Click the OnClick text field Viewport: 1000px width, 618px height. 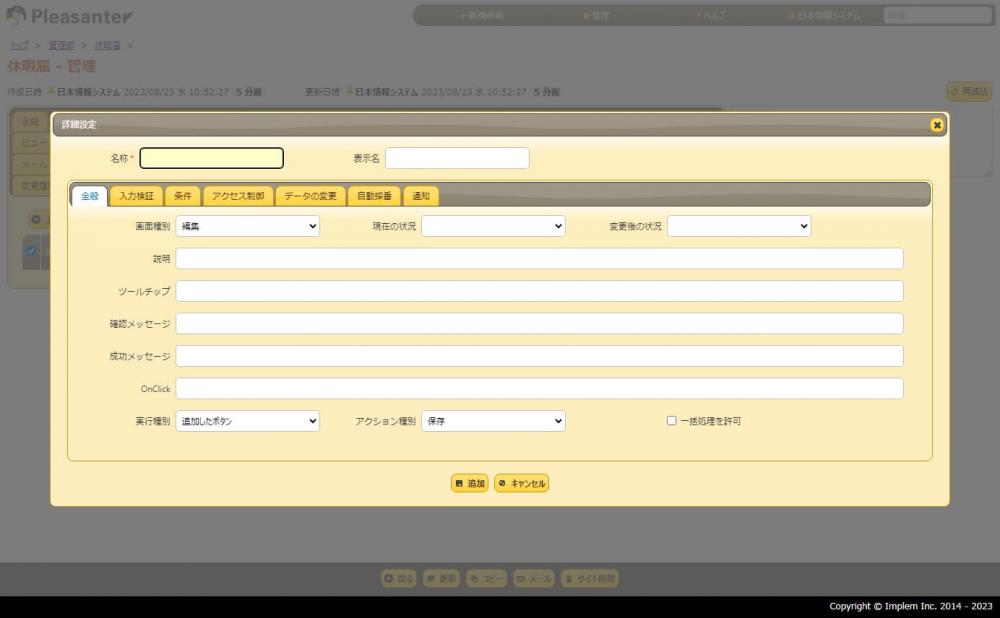tap(539, 389)
